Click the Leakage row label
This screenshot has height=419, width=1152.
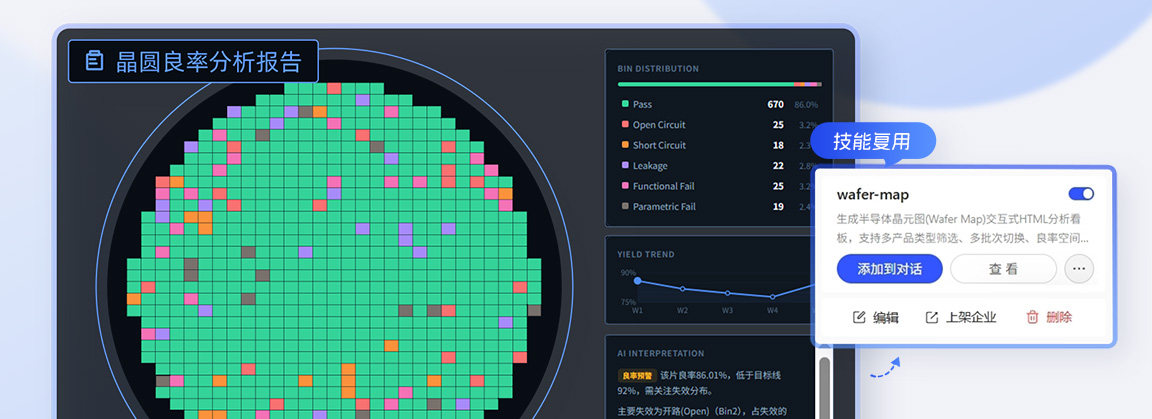(650, 166)
